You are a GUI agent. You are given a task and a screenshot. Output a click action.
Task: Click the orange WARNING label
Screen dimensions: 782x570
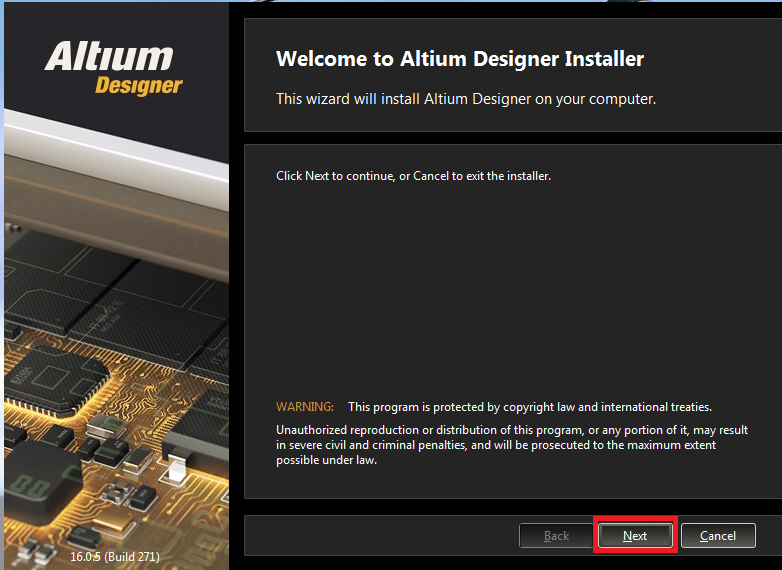point(305,407)
